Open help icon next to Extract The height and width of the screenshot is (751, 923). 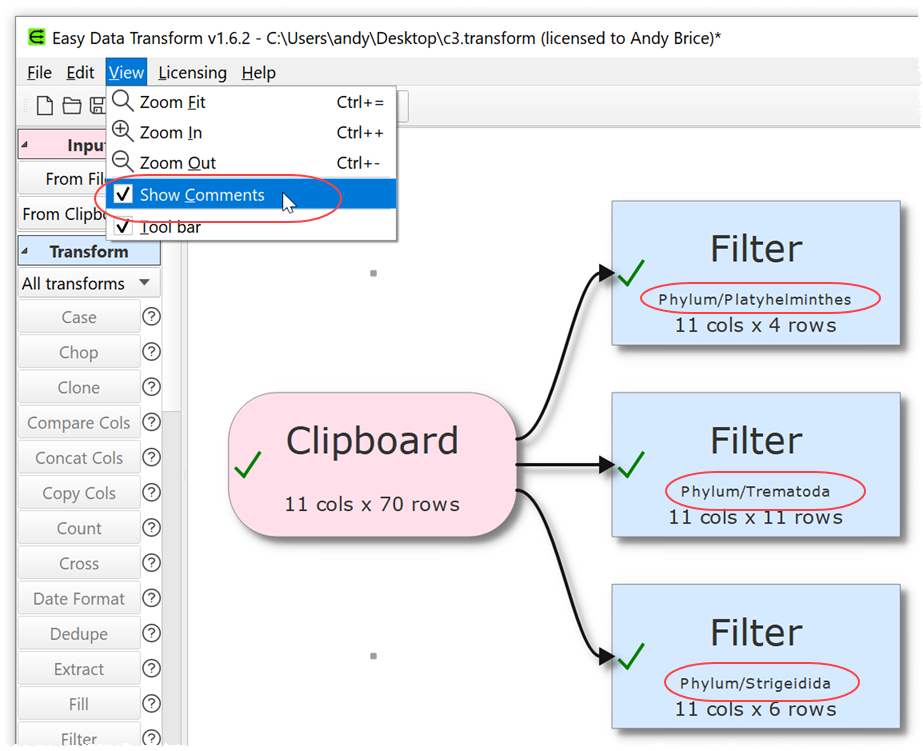click(152, 668)
